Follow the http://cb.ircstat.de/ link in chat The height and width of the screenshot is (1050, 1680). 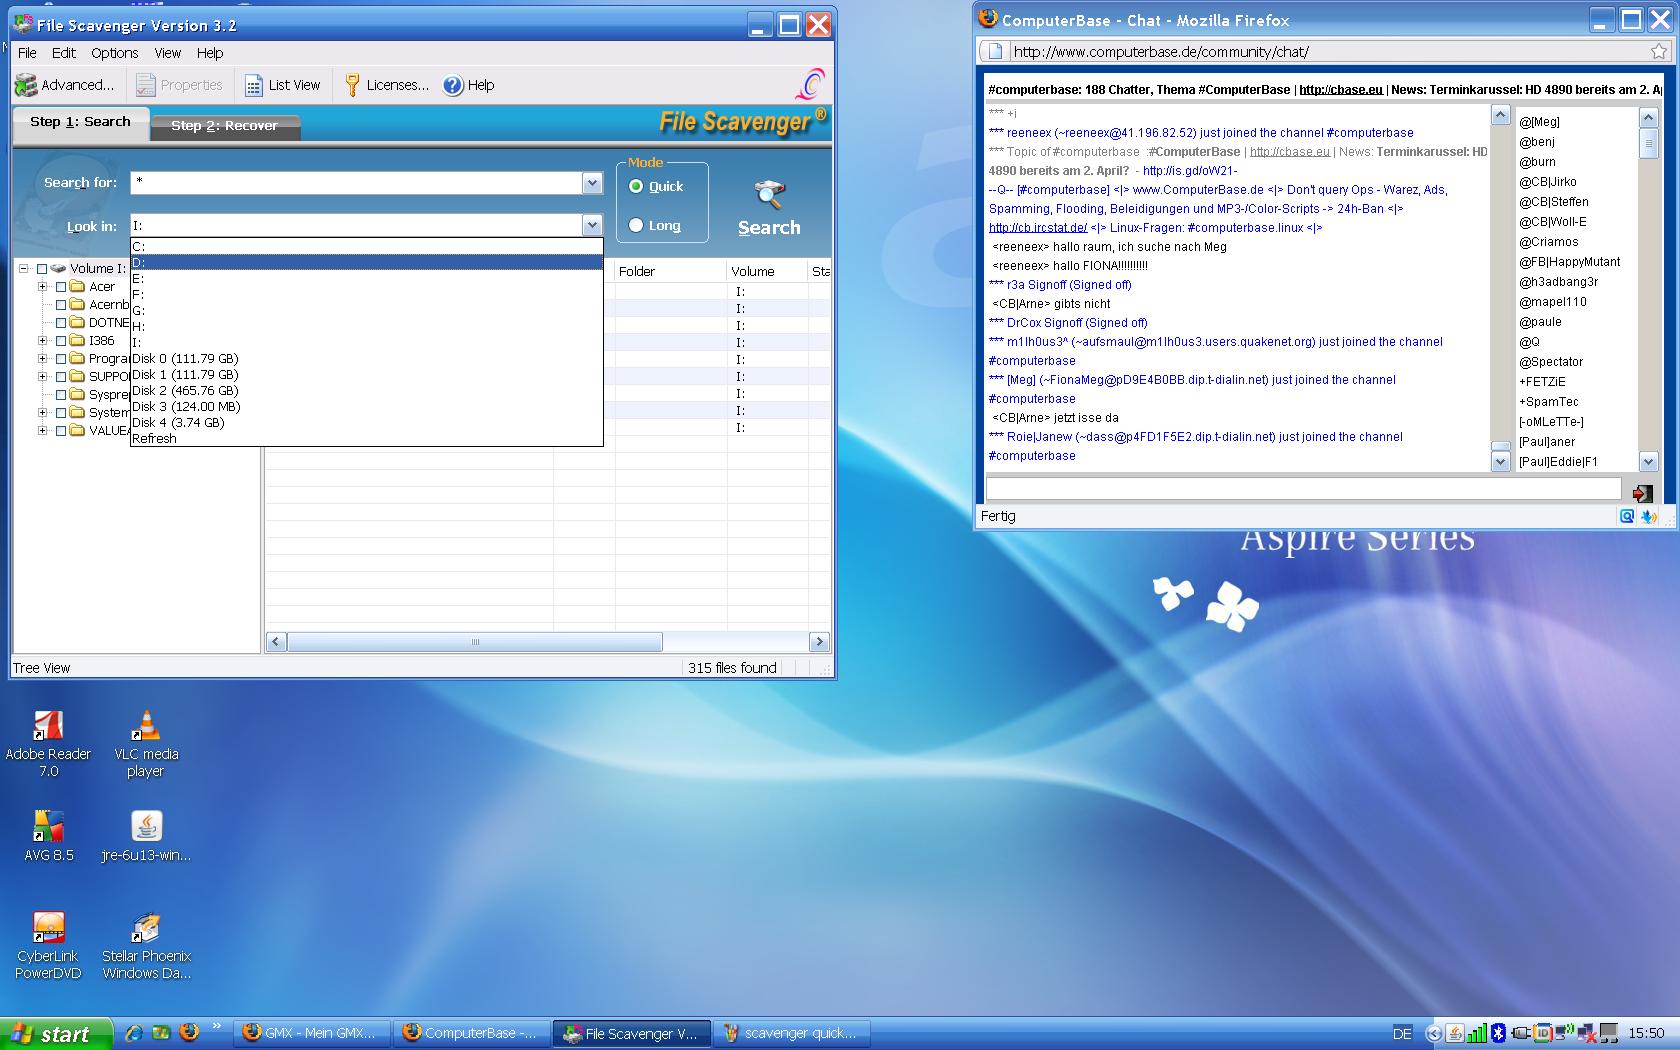(x=1038, y=228)
